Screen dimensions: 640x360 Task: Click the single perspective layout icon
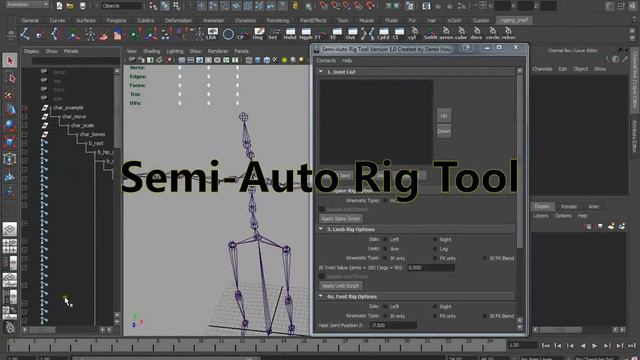10,229
